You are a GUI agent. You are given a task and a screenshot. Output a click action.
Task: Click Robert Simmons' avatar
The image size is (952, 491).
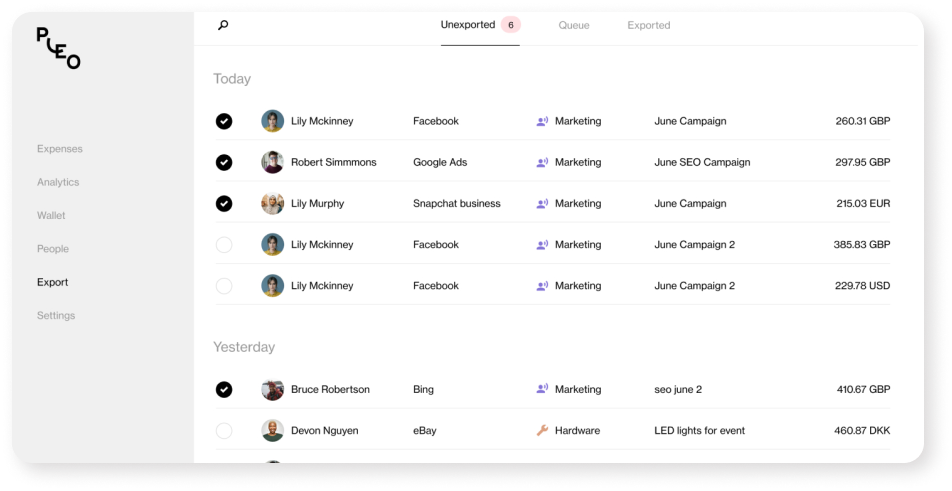[x=273, y=162]
